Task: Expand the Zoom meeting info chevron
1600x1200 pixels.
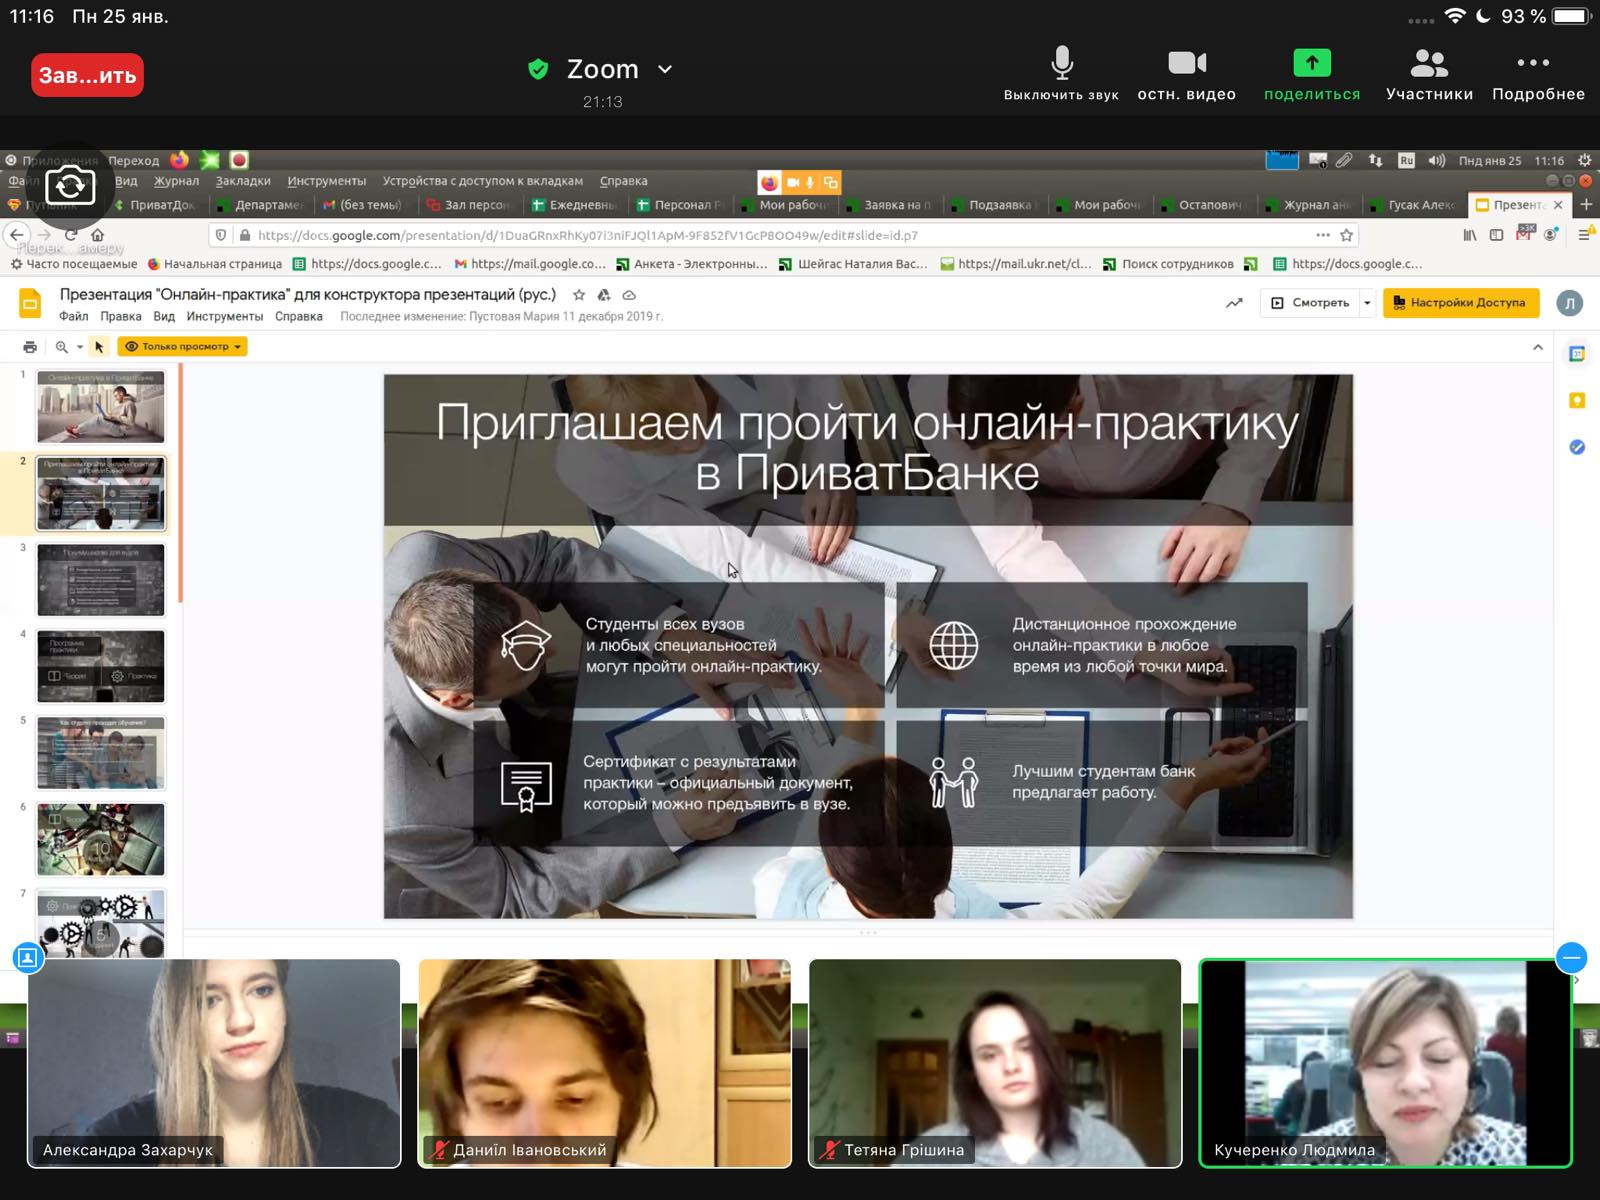Action: [665, 70]
